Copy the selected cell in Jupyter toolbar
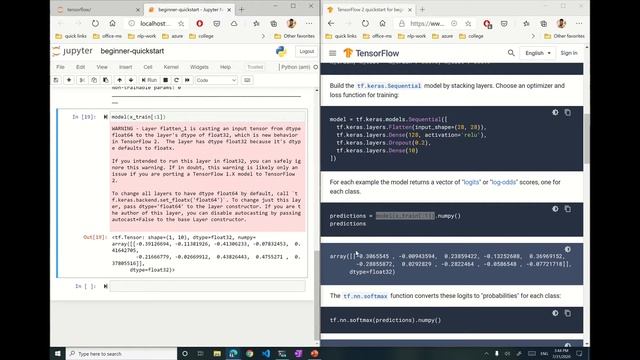This screenshot has width=640, height=360. (94, 80)
